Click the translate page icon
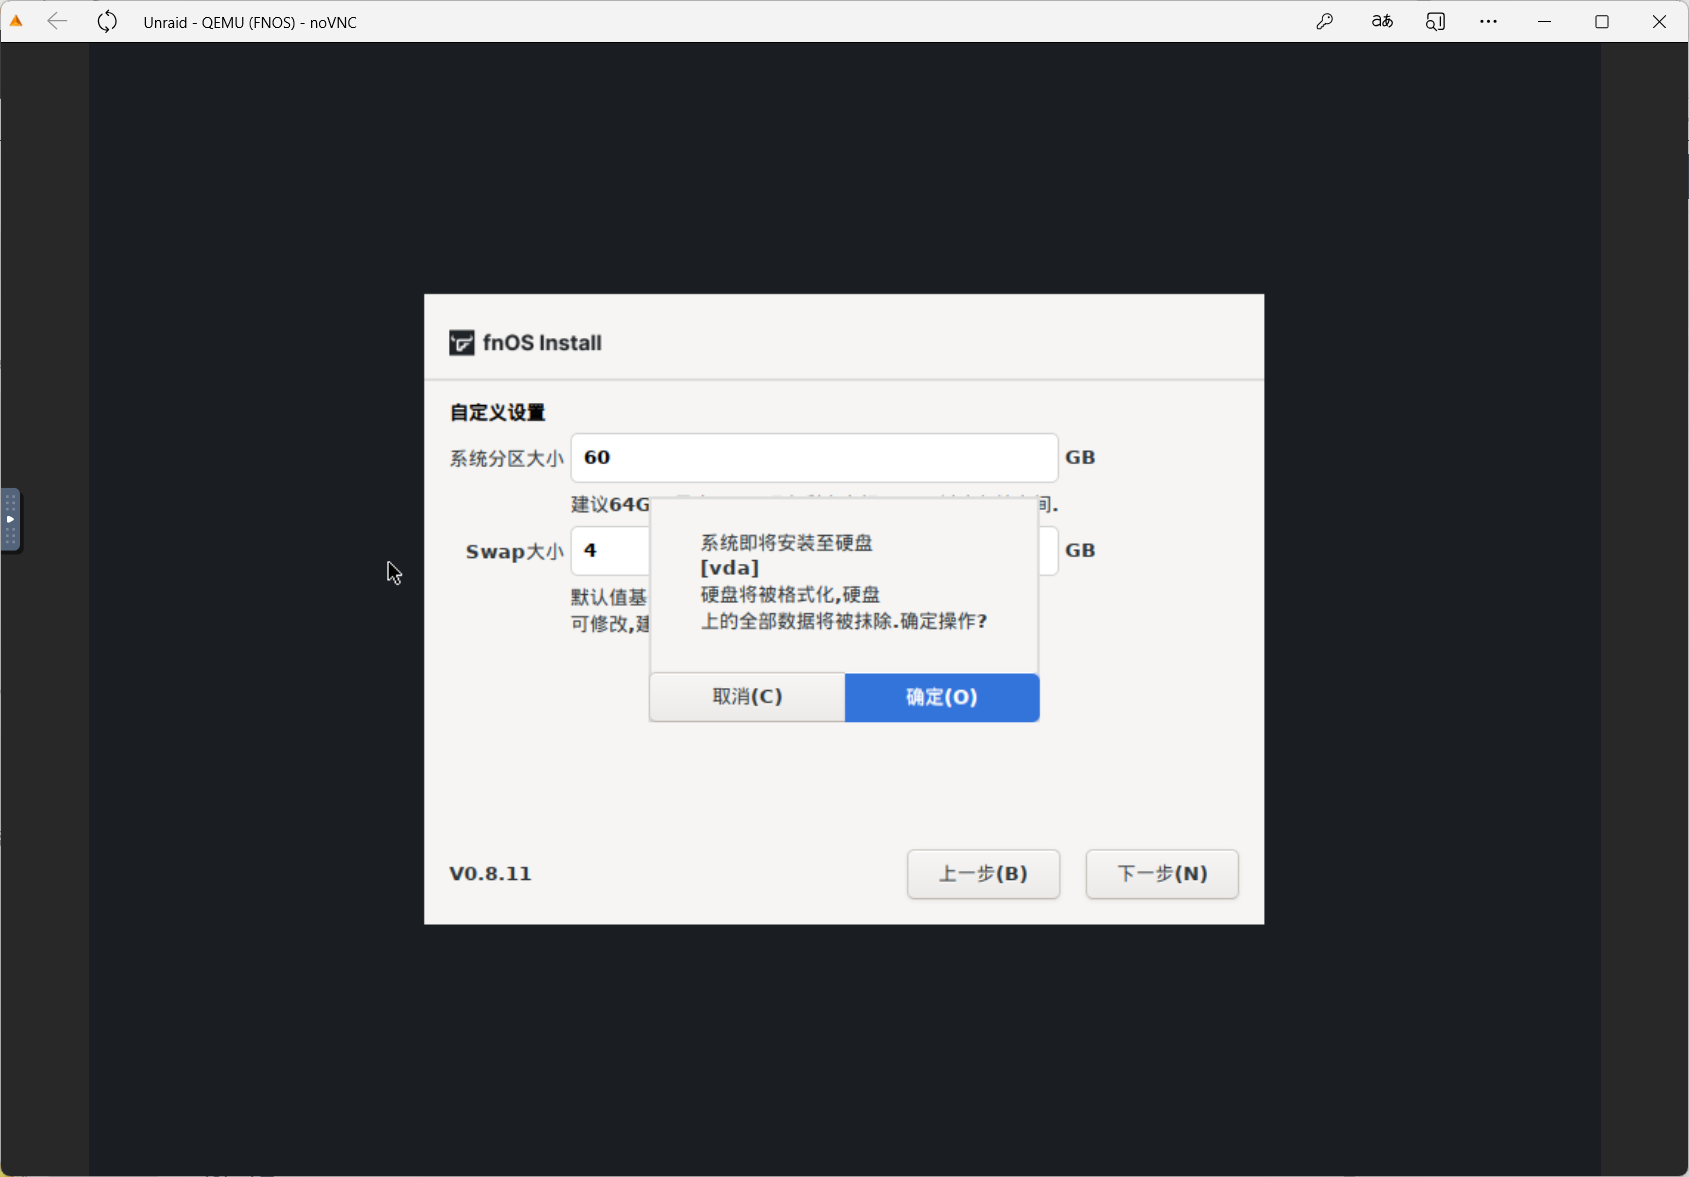The image size is (1689, 1177). coord(1381,21)
